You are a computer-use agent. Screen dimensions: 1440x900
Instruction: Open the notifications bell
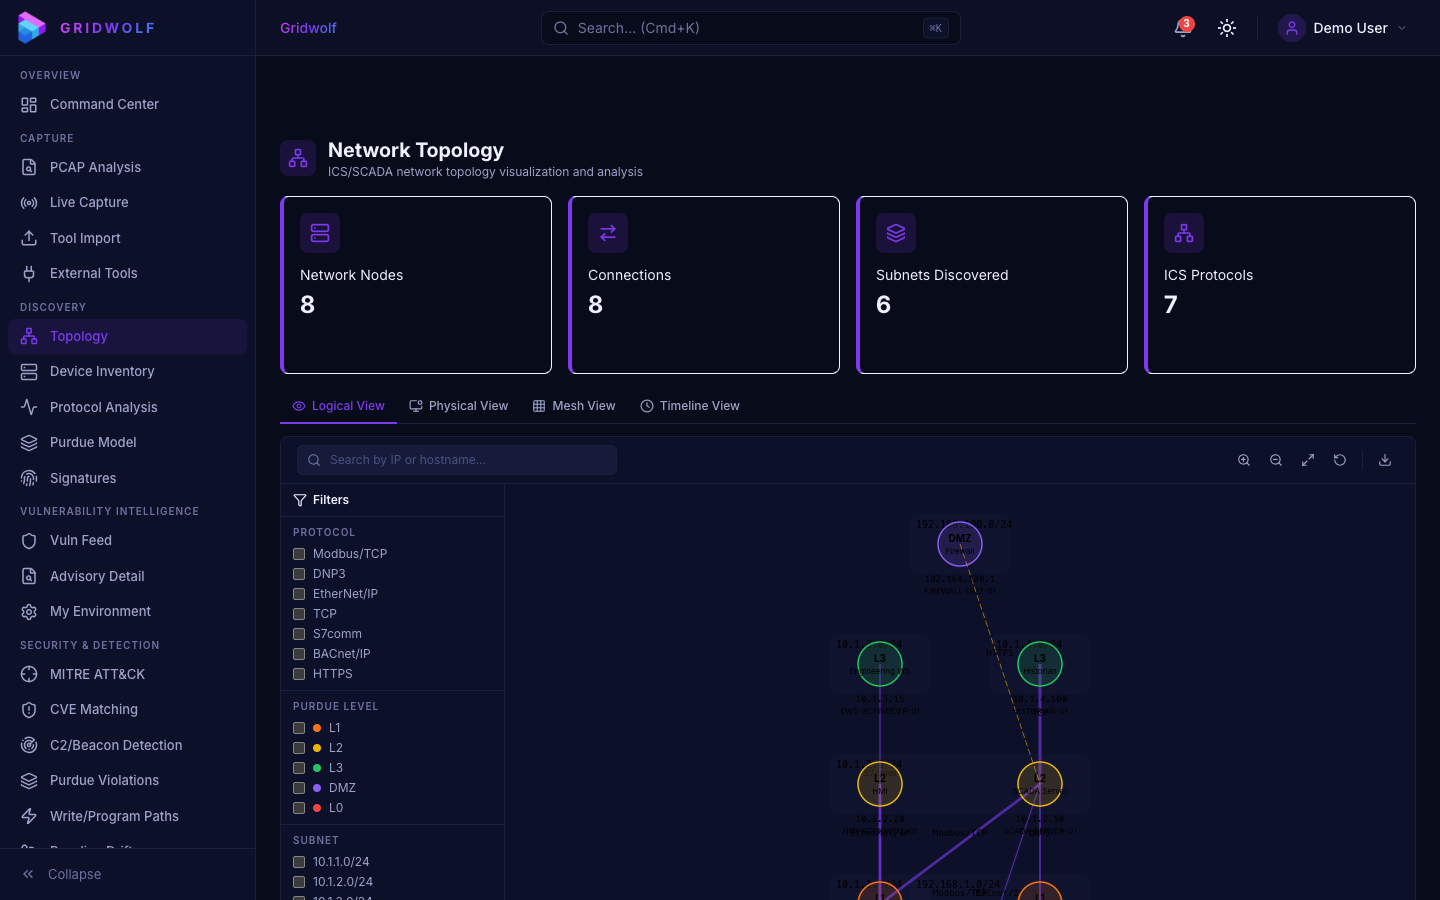click(1183, 28)
